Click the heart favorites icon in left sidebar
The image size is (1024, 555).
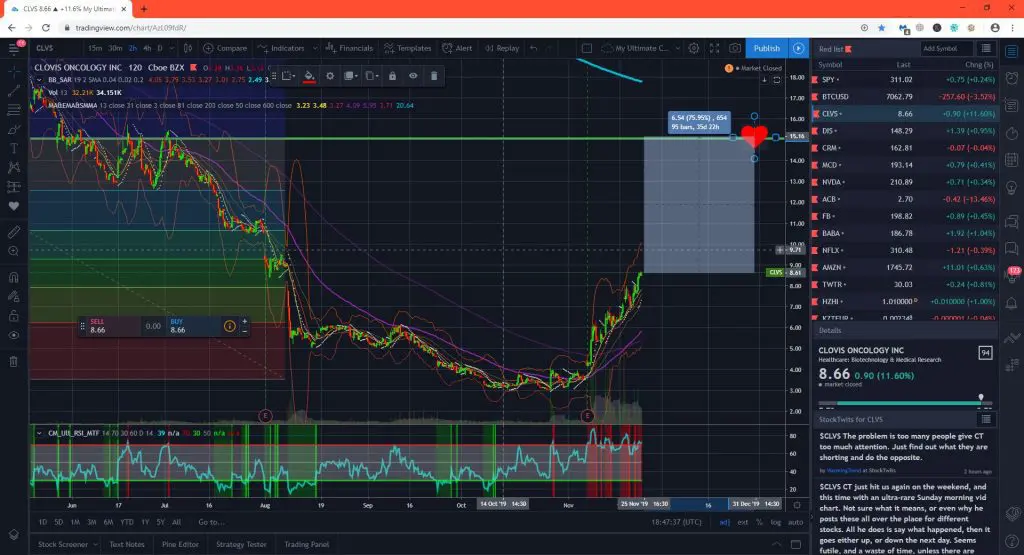pyautogui.click(x=14, y=206)
